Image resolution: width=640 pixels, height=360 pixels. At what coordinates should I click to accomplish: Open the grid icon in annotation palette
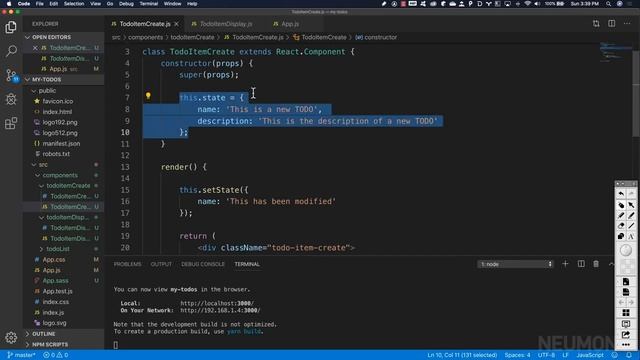(x=626, y=313)
